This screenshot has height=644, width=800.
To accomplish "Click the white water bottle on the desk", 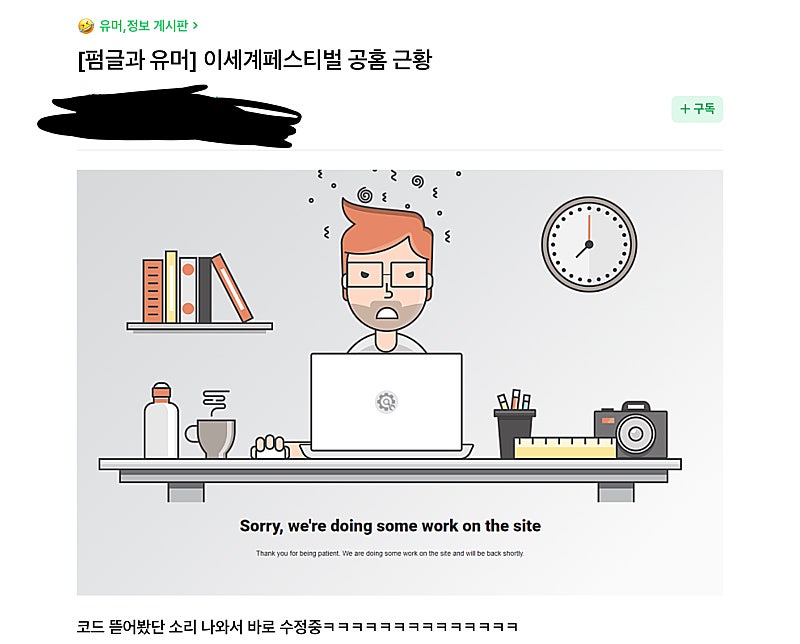I will click(x=161, y=420).
